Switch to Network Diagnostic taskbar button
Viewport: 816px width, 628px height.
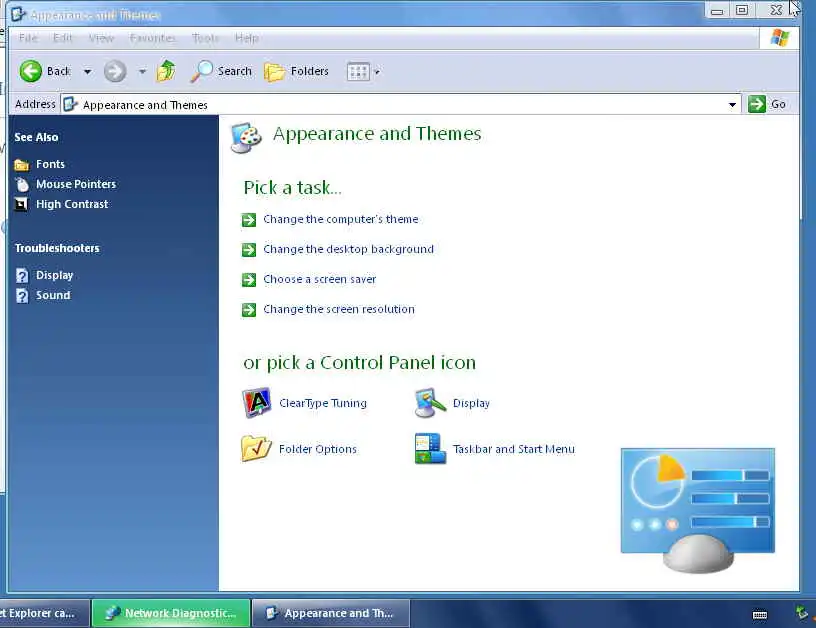click(171, 613)
